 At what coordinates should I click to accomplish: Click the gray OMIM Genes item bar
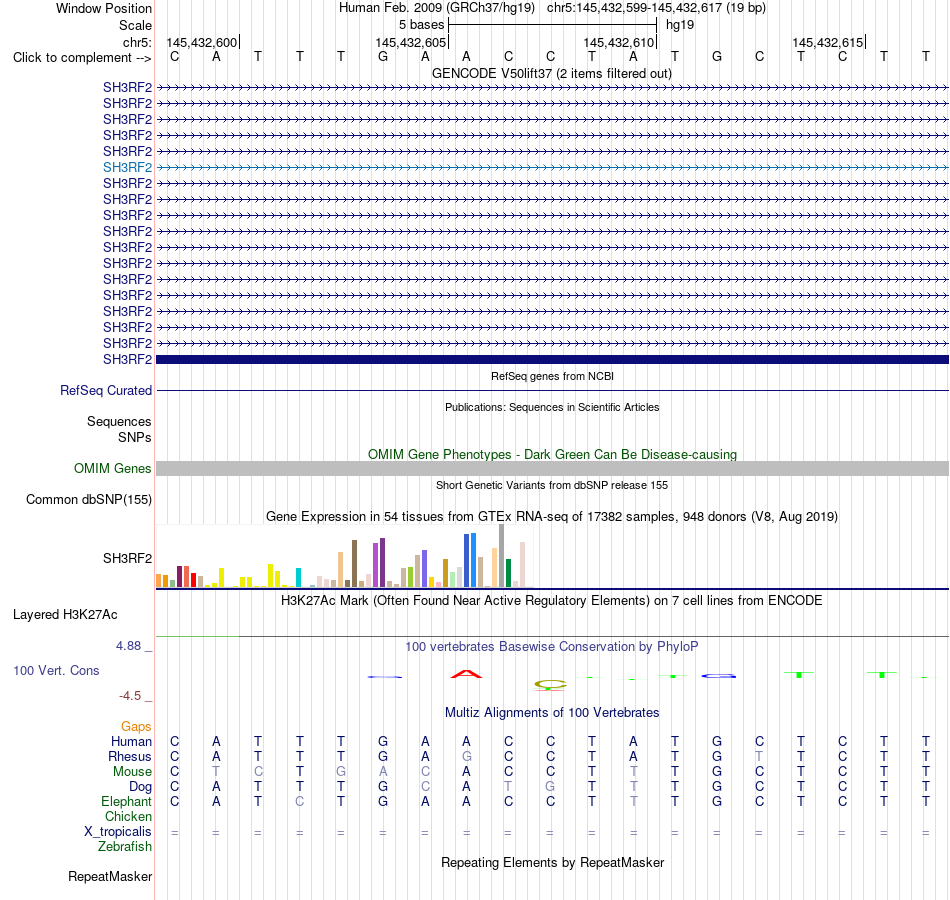coord(552,468)
